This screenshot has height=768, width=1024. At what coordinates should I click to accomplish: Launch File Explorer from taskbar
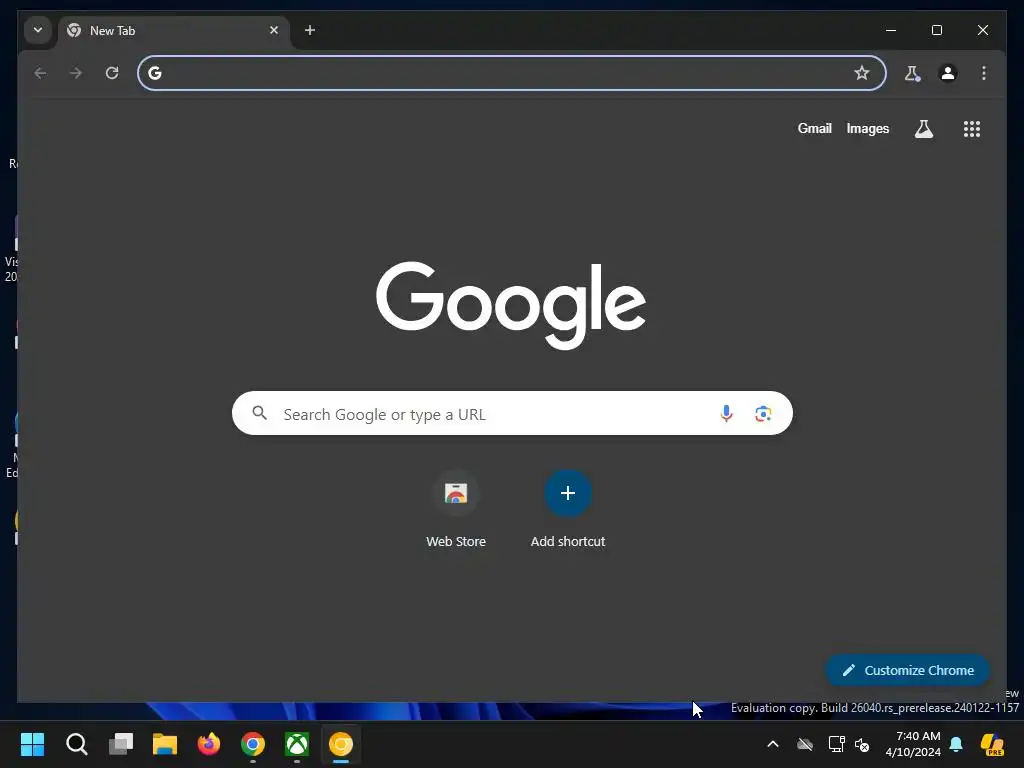pyautogui.click(x=165, y=744)
